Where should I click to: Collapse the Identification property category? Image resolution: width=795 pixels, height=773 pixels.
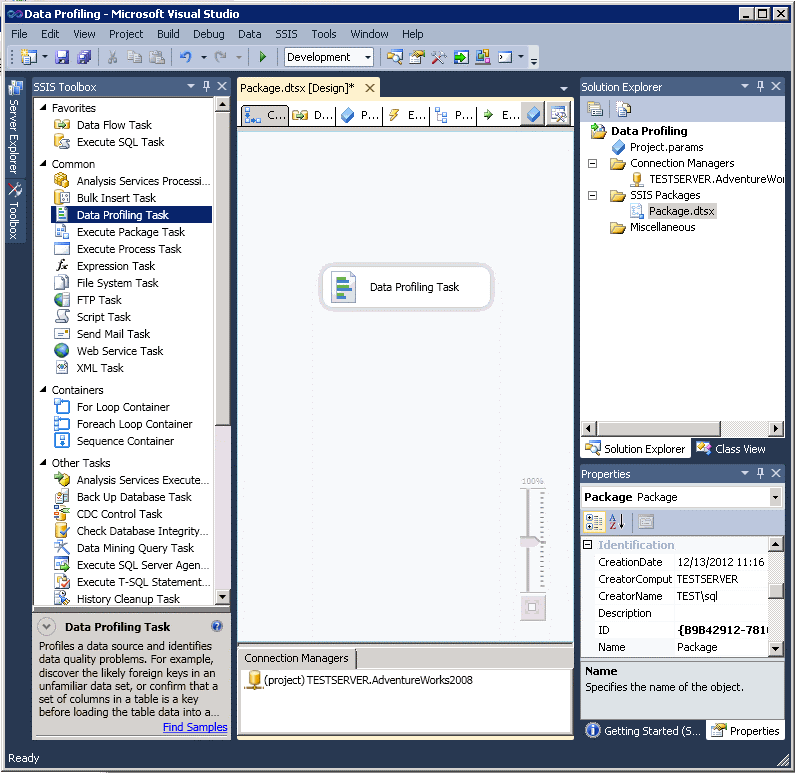pos(588,545)
